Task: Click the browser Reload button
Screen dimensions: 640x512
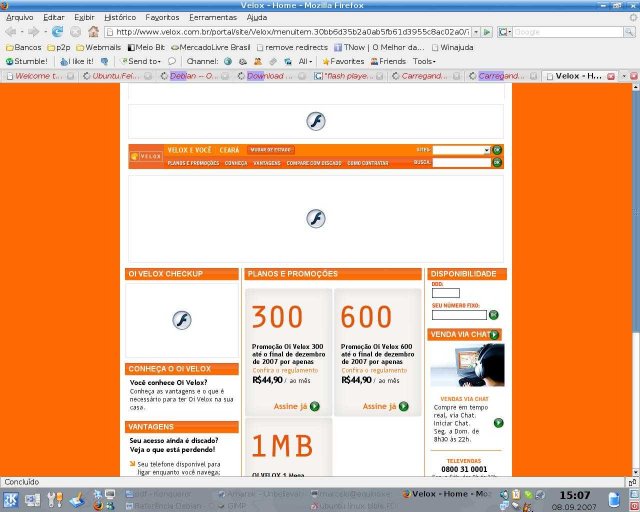Action: [x=58, y=32]
